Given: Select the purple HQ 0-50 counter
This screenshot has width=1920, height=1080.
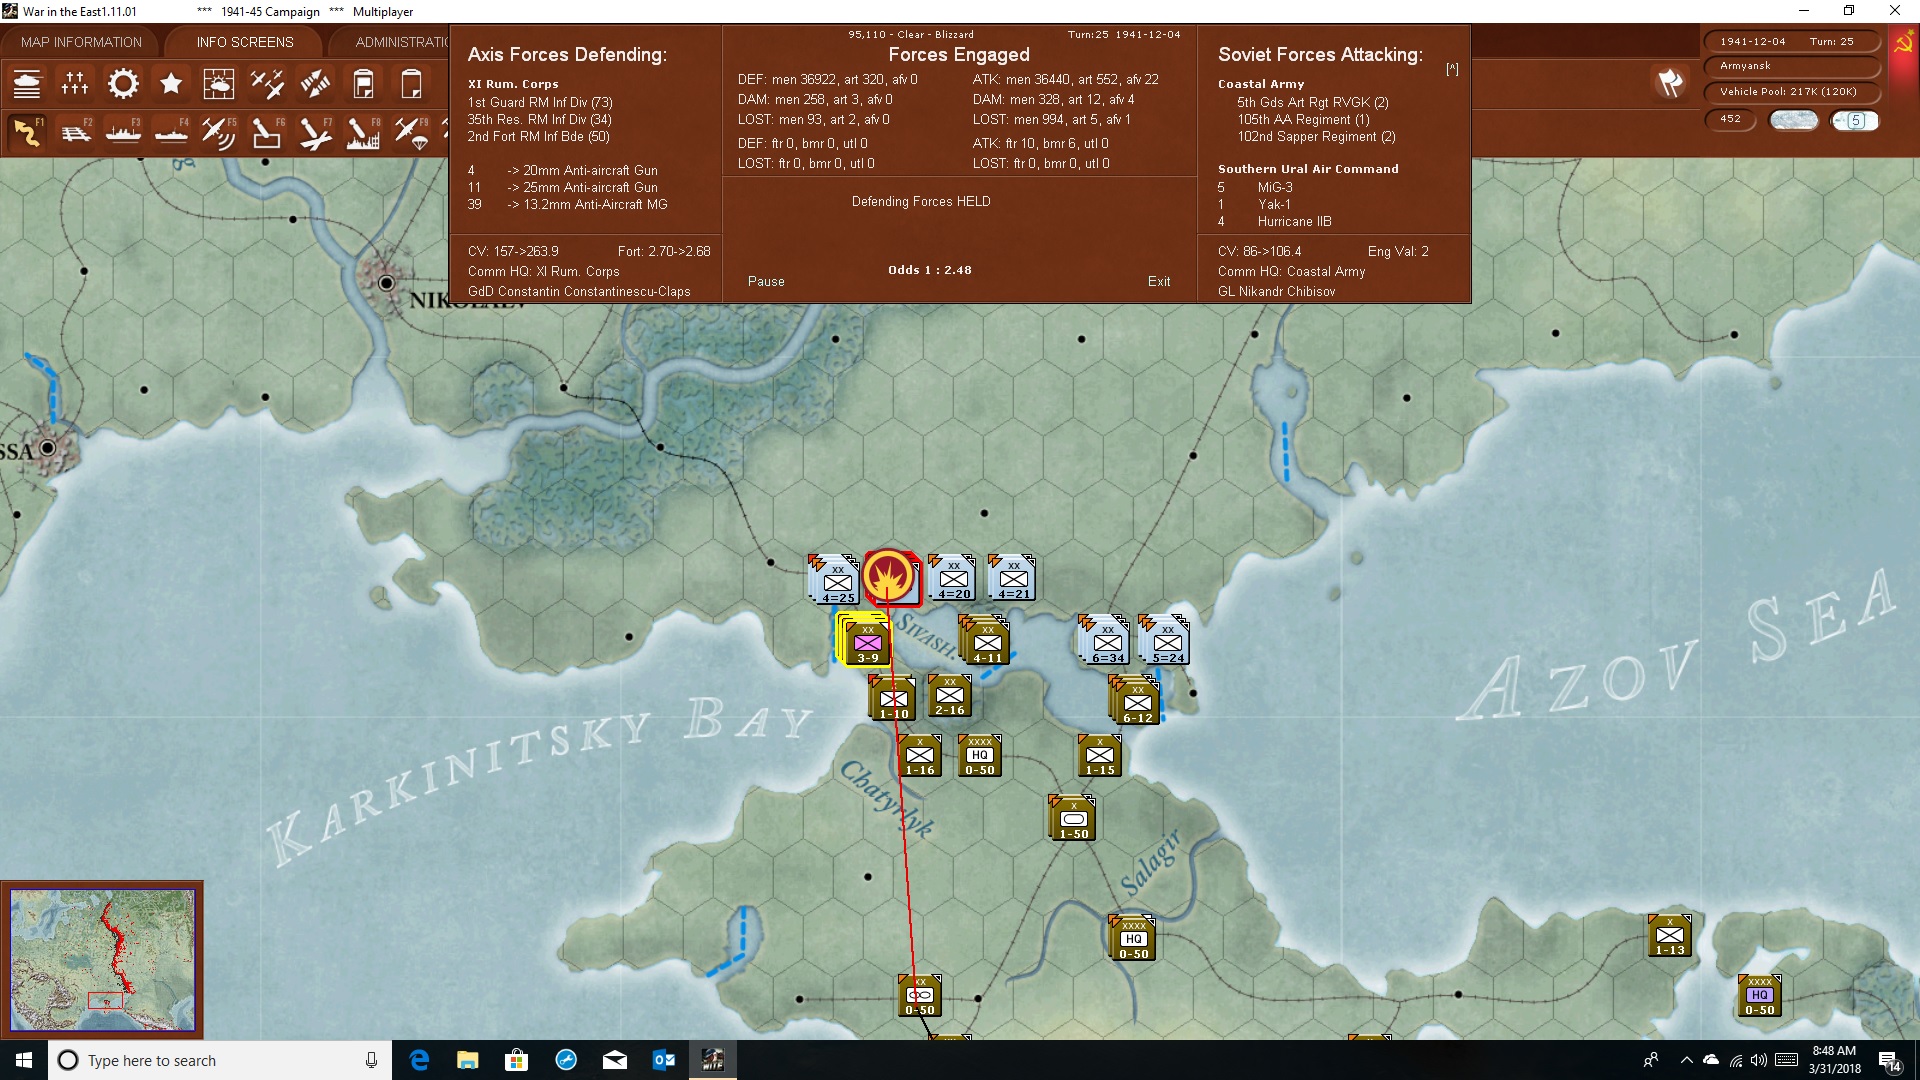Looking at the screenshot, I should 1759,996.
